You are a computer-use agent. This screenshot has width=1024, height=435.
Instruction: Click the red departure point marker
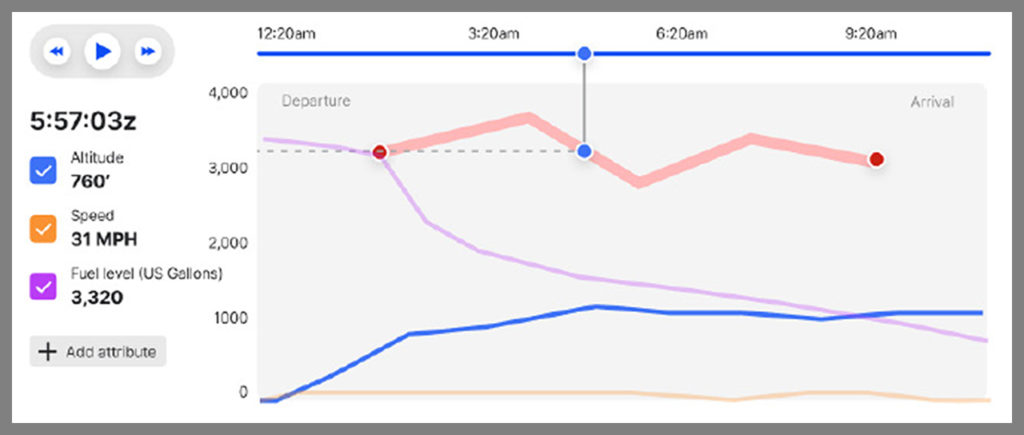[380, 152]
